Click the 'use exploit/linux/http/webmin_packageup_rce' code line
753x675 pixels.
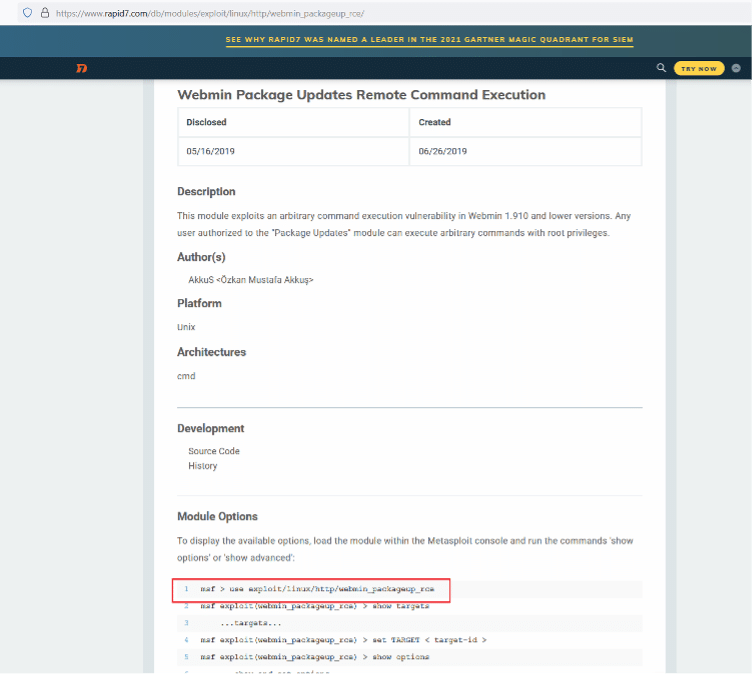point(317,590)
